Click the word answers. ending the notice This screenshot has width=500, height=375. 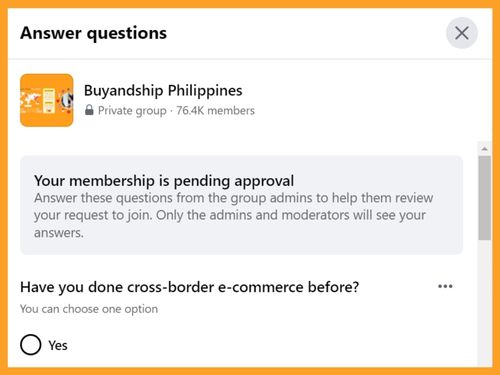click(x=59, y=233)
